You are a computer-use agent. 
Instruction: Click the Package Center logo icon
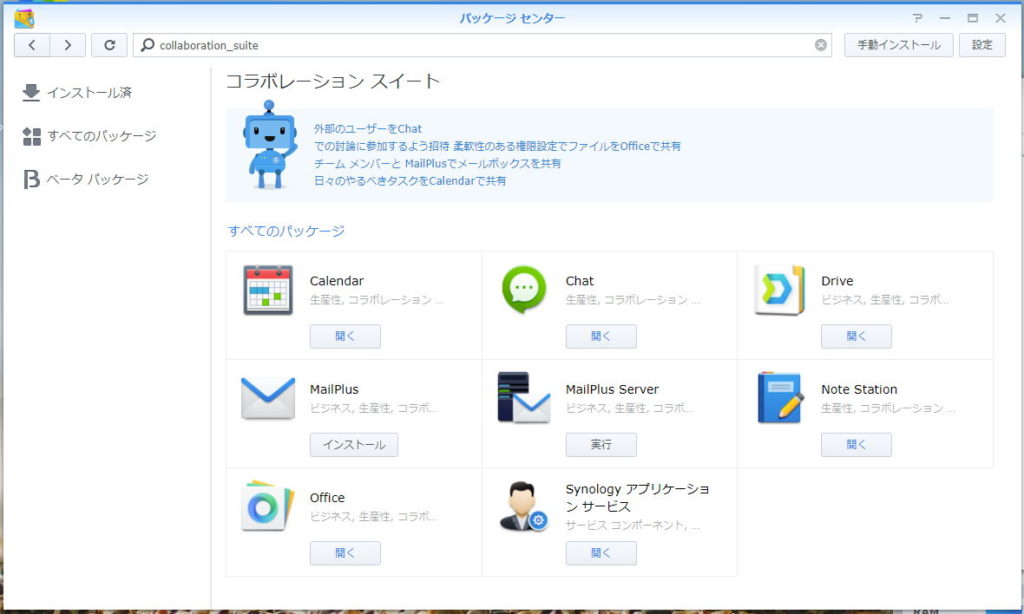click(24, 18)
